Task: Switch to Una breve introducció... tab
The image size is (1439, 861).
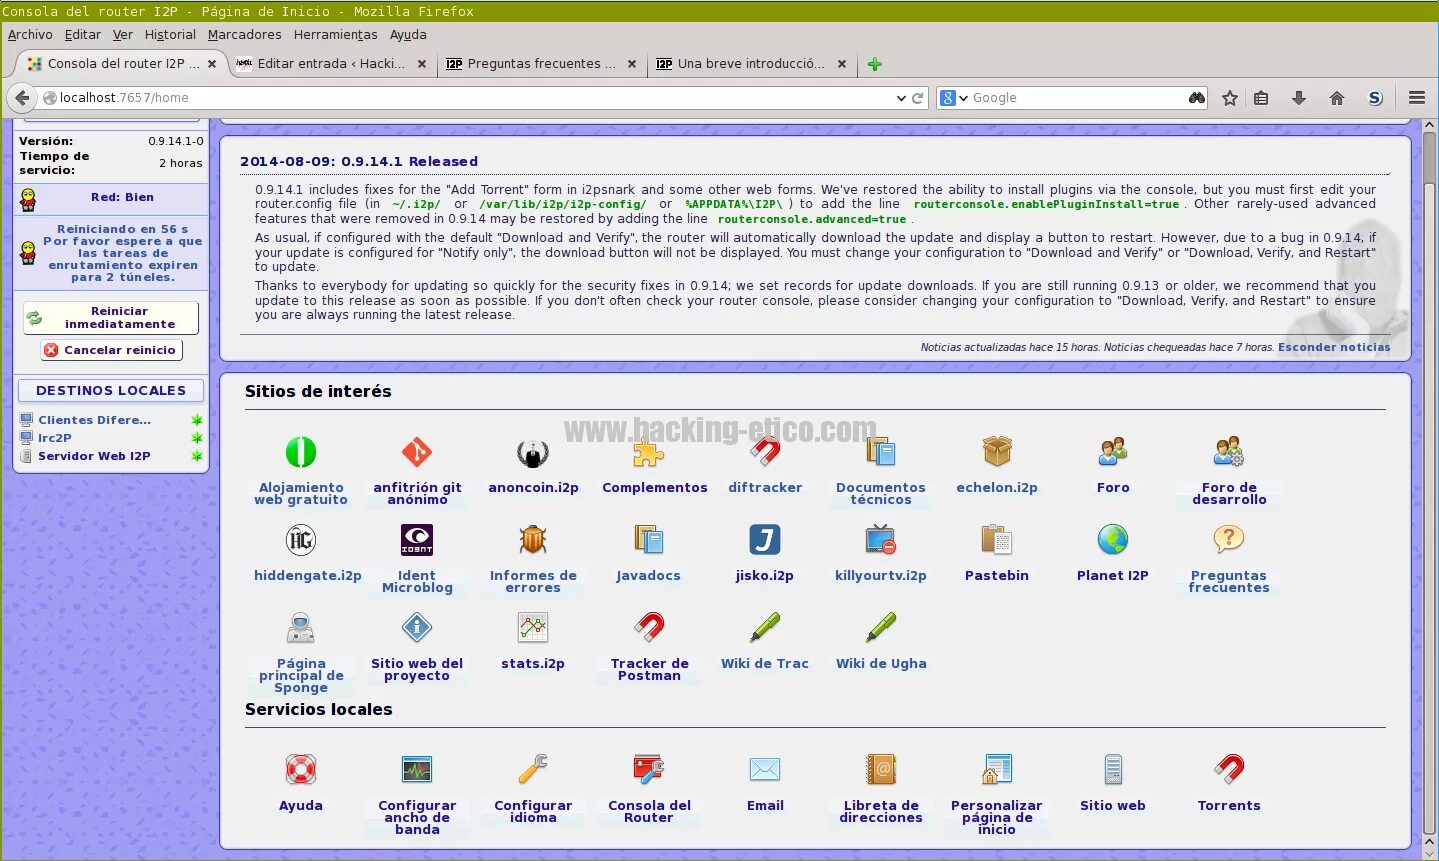Action: click(x=751, y=63)
